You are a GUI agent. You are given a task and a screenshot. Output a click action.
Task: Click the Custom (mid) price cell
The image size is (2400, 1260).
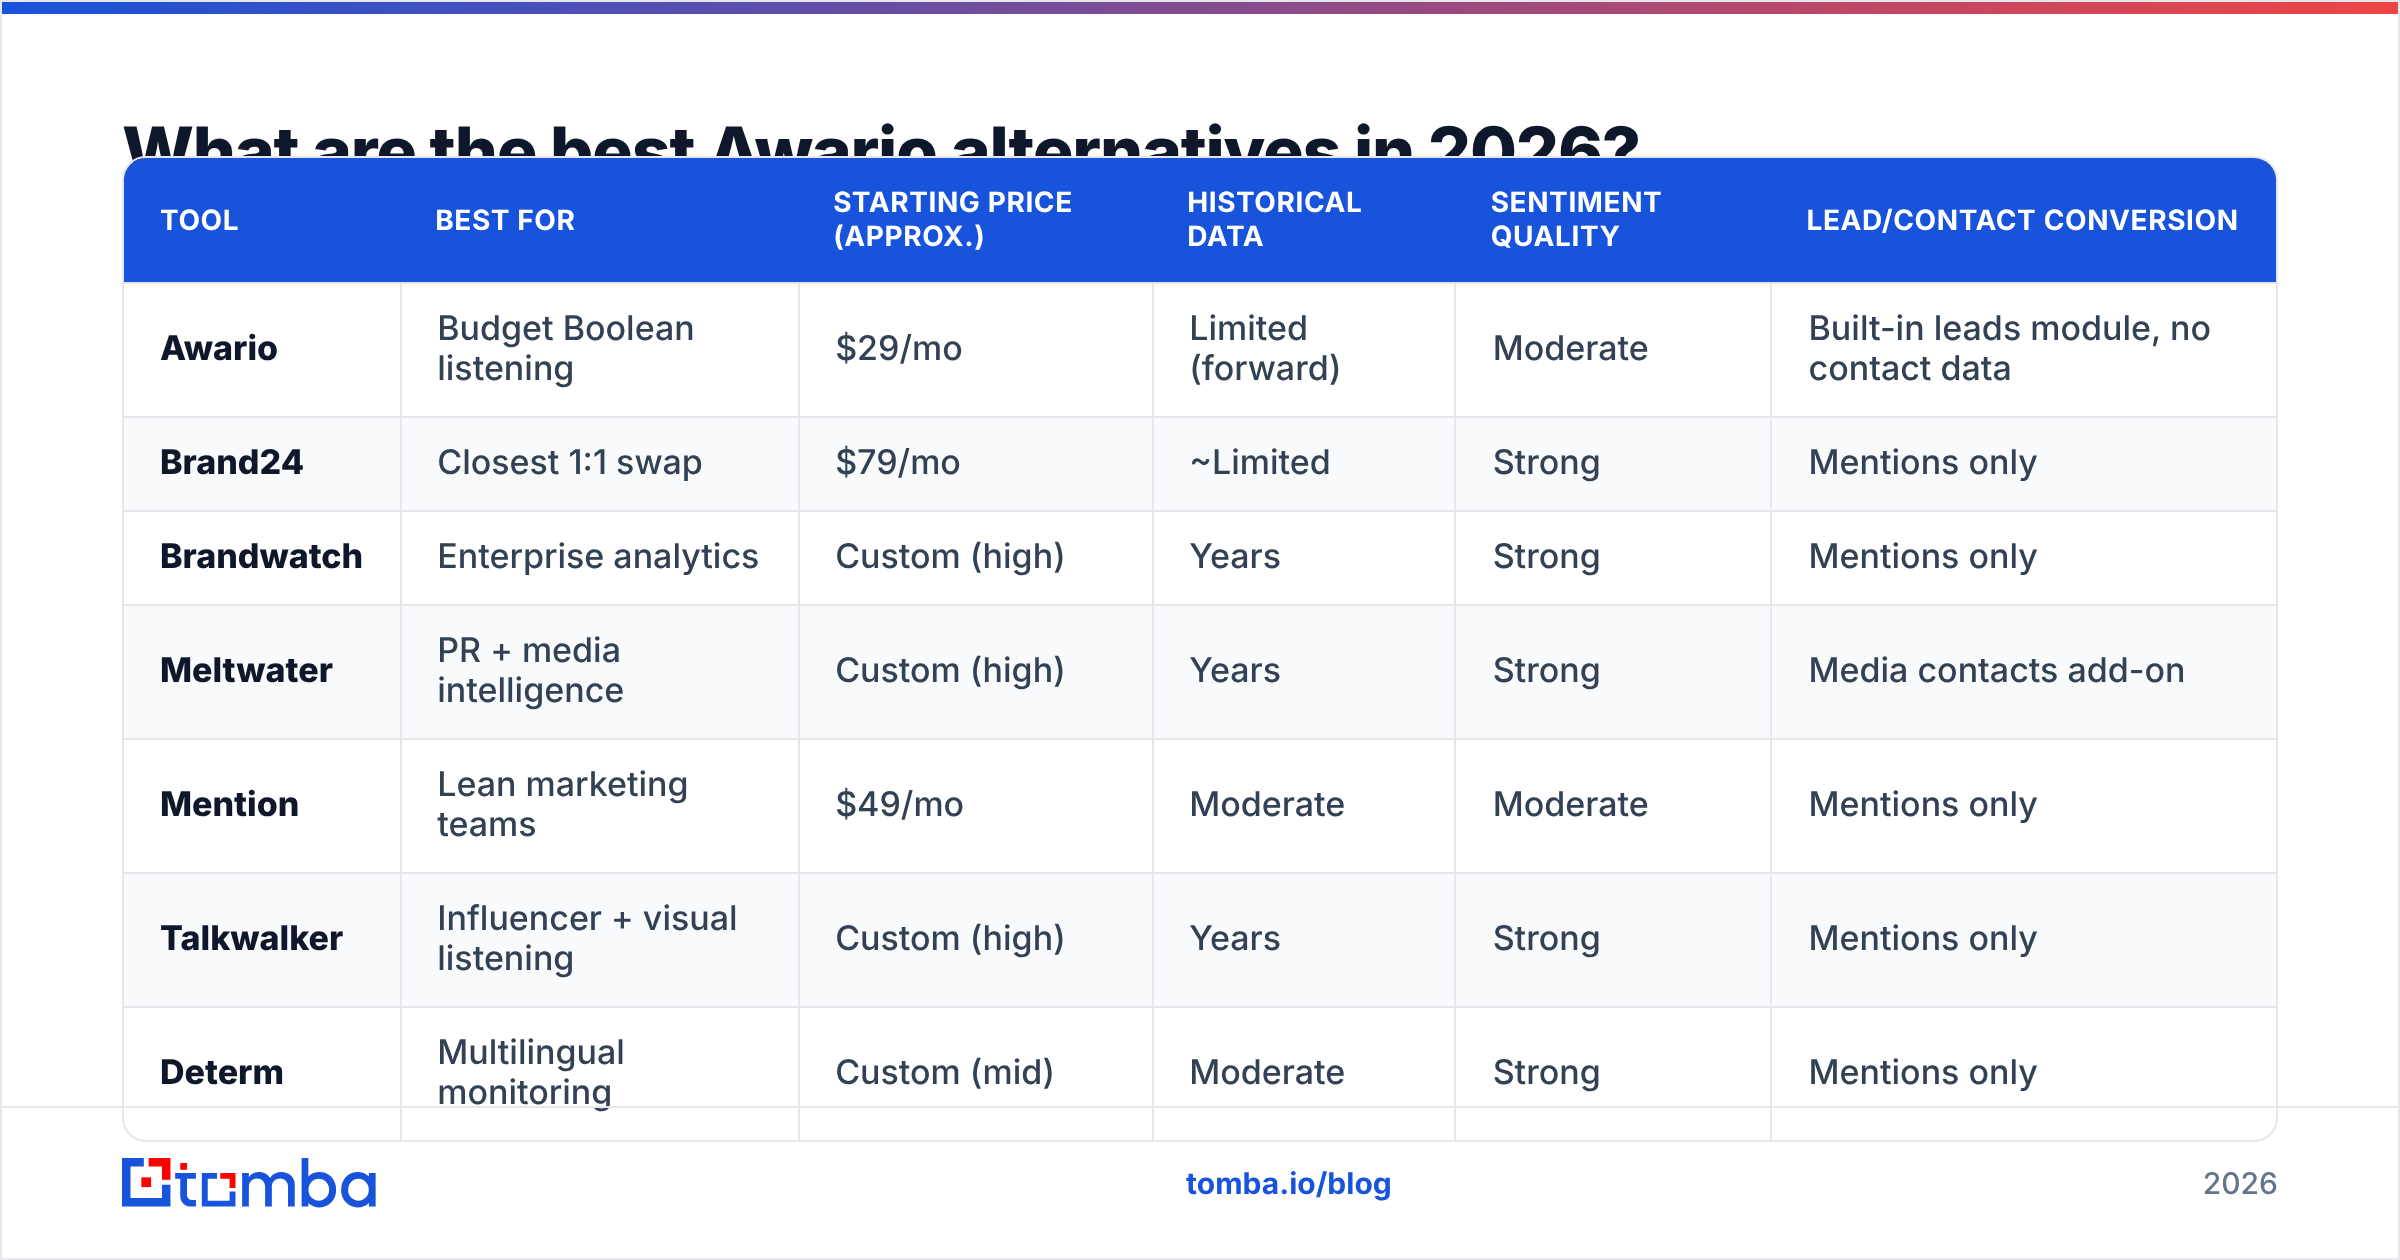click(976, 1073)
